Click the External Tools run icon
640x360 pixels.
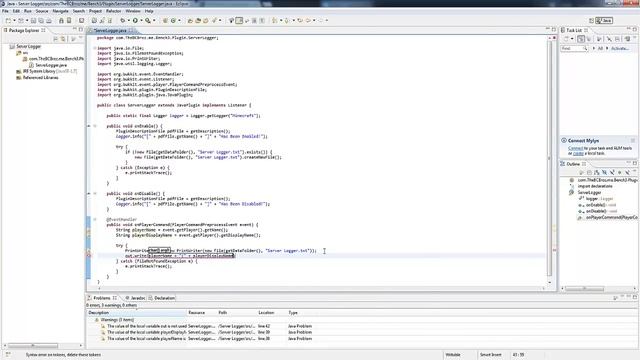[x=148, y=20]
